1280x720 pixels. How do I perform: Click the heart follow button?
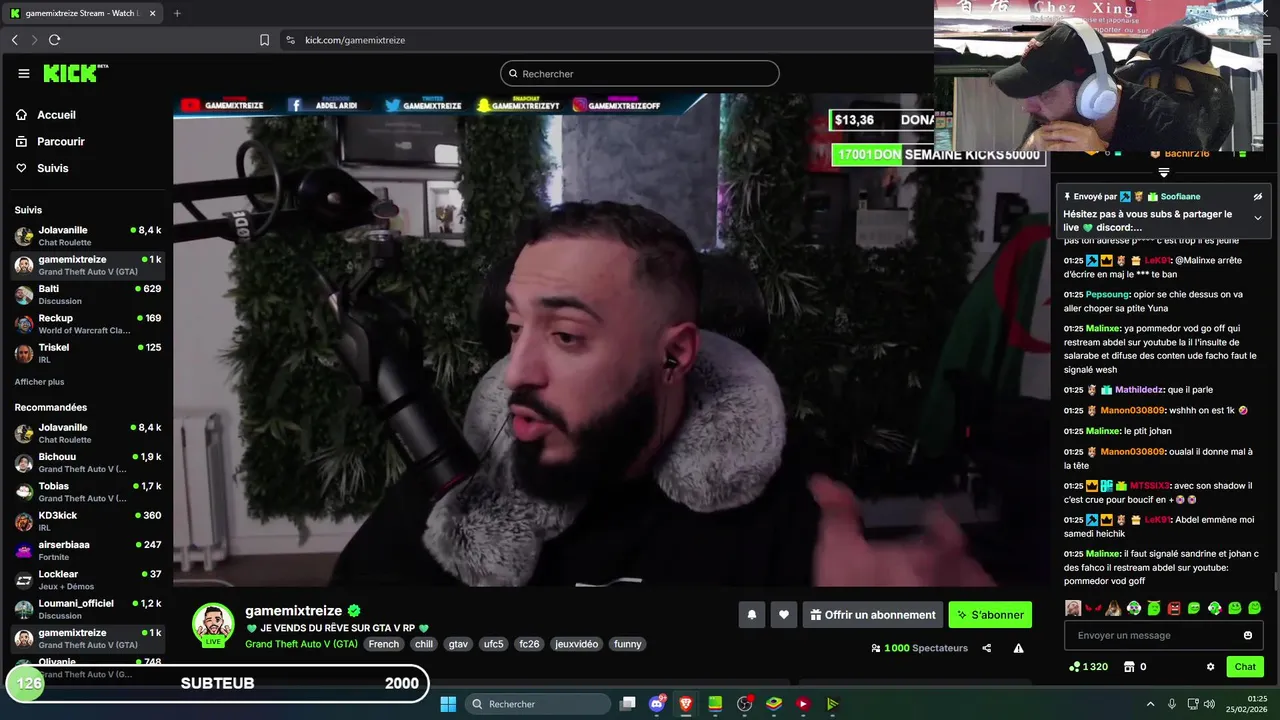(x=784, y=615)
